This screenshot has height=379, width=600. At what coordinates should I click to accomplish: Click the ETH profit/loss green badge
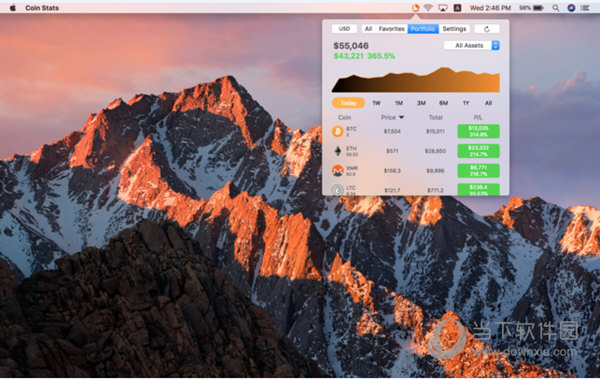(478, 151)
